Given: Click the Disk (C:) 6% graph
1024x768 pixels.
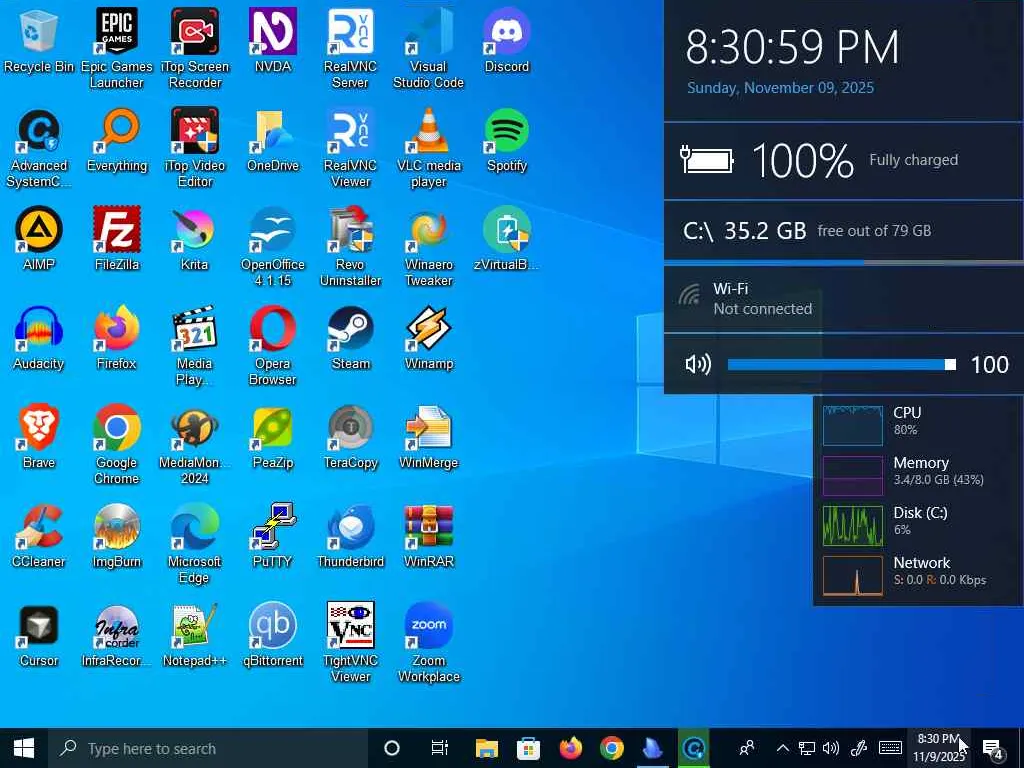Looking at the screenshot, I should pyautogui.click(x=852, y=525).
